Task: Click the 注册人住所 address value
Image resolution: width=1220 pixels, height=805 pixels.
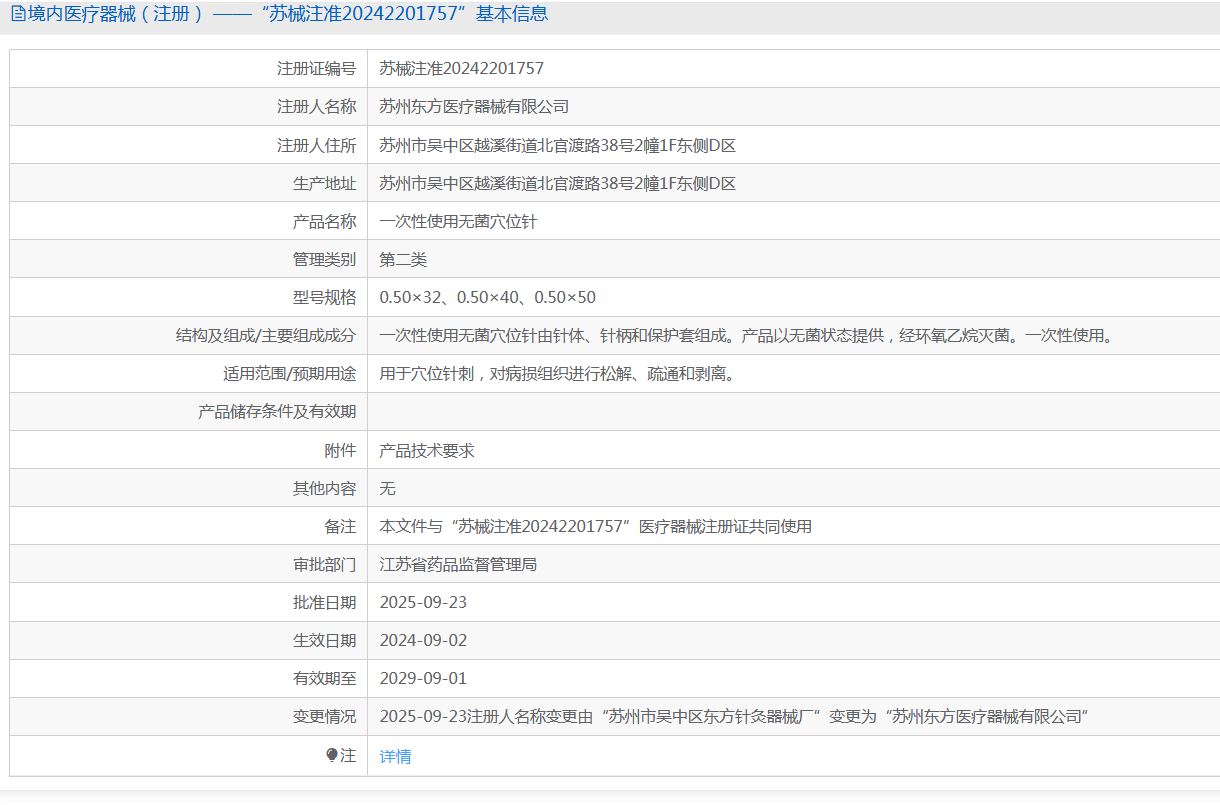Action: point(558,145)
